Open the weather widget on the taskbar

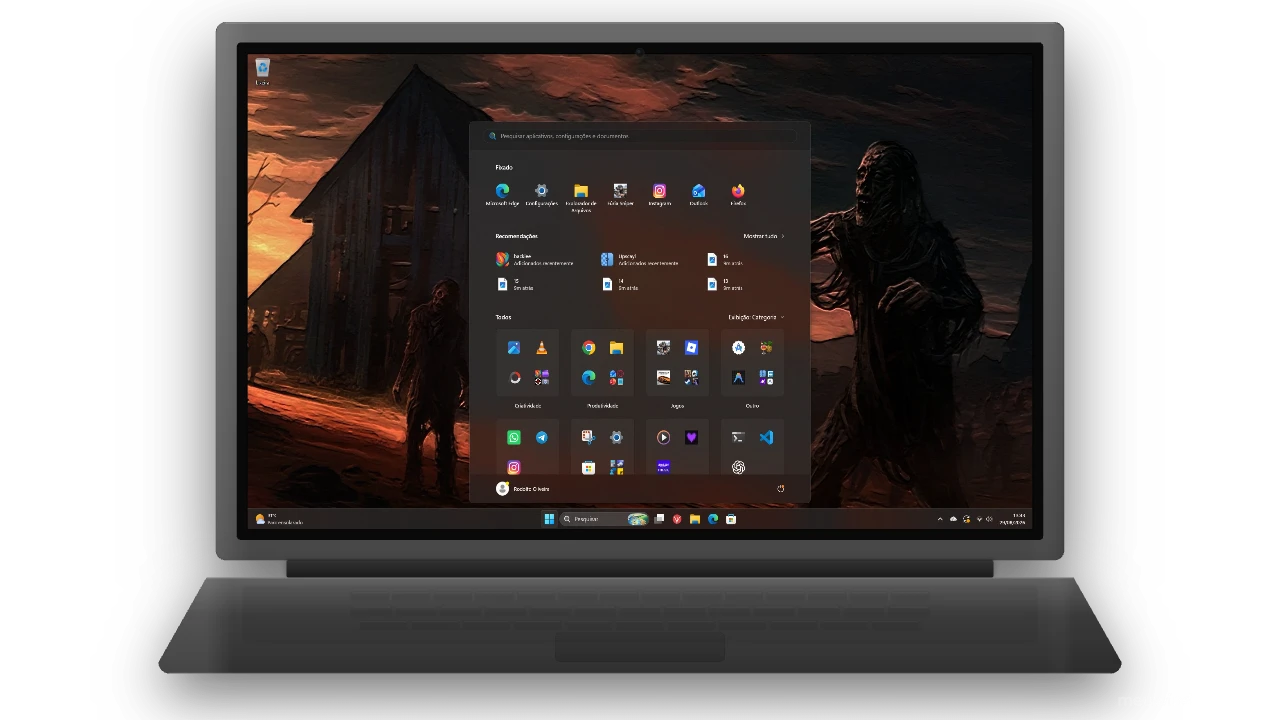(x=279, y=519)
